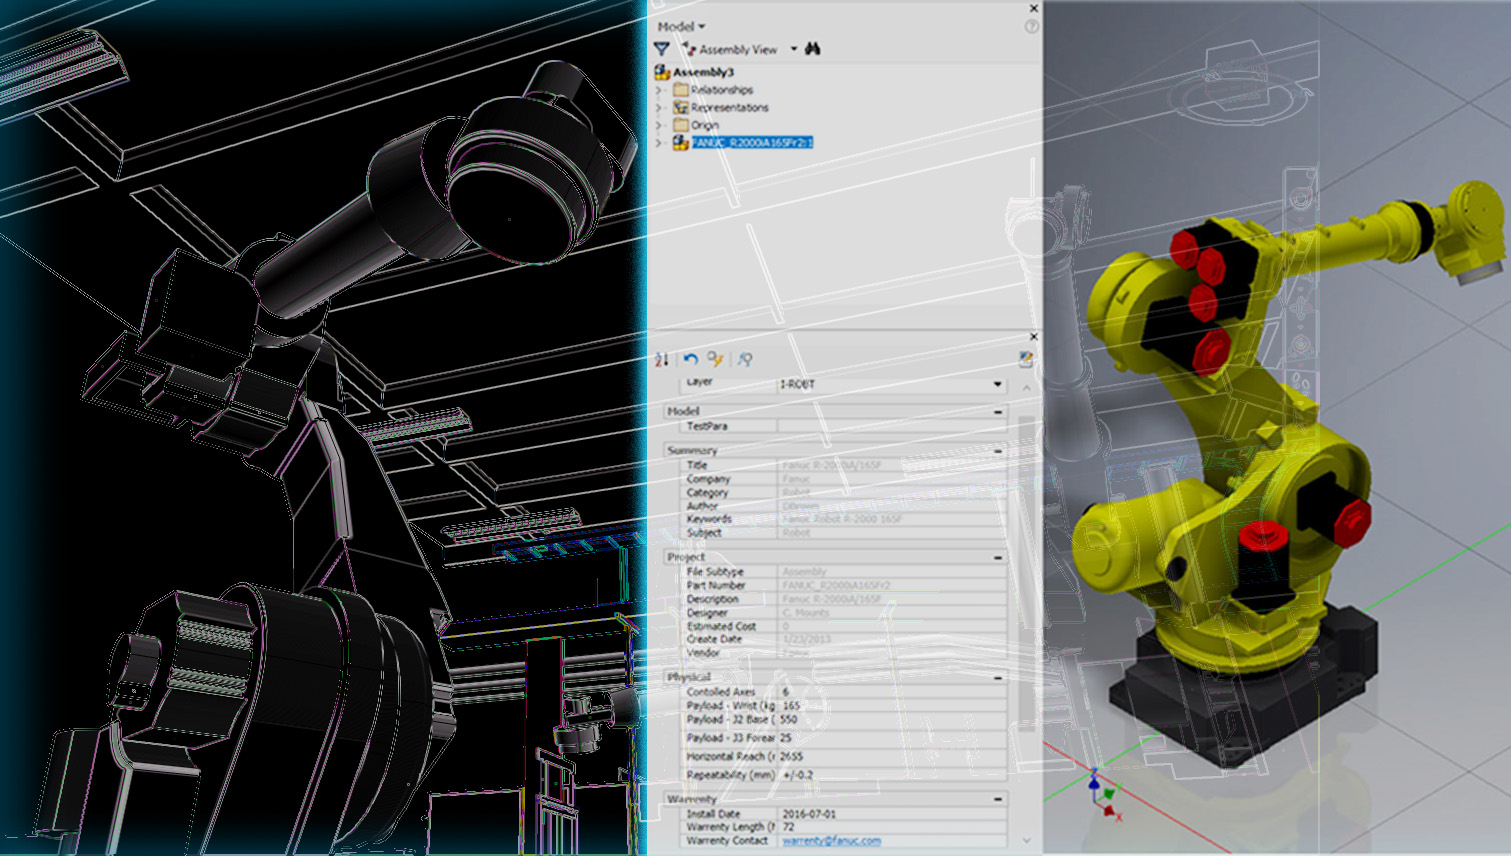Image resolution: width=1511 pixels, height=856 pixels.
Task: Click the Keywords property label
Action: (x=709, y=519)
